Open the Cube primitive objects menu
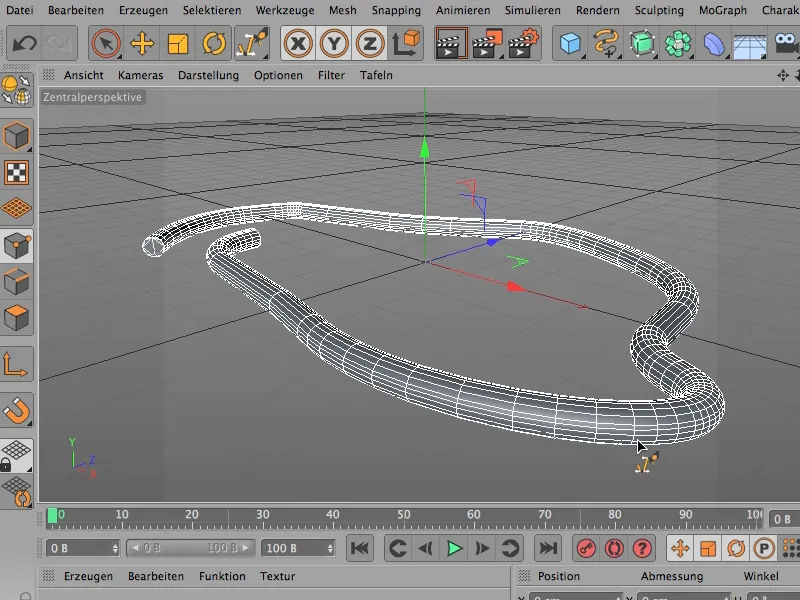800x600 pixels. [x=570, y=43]
